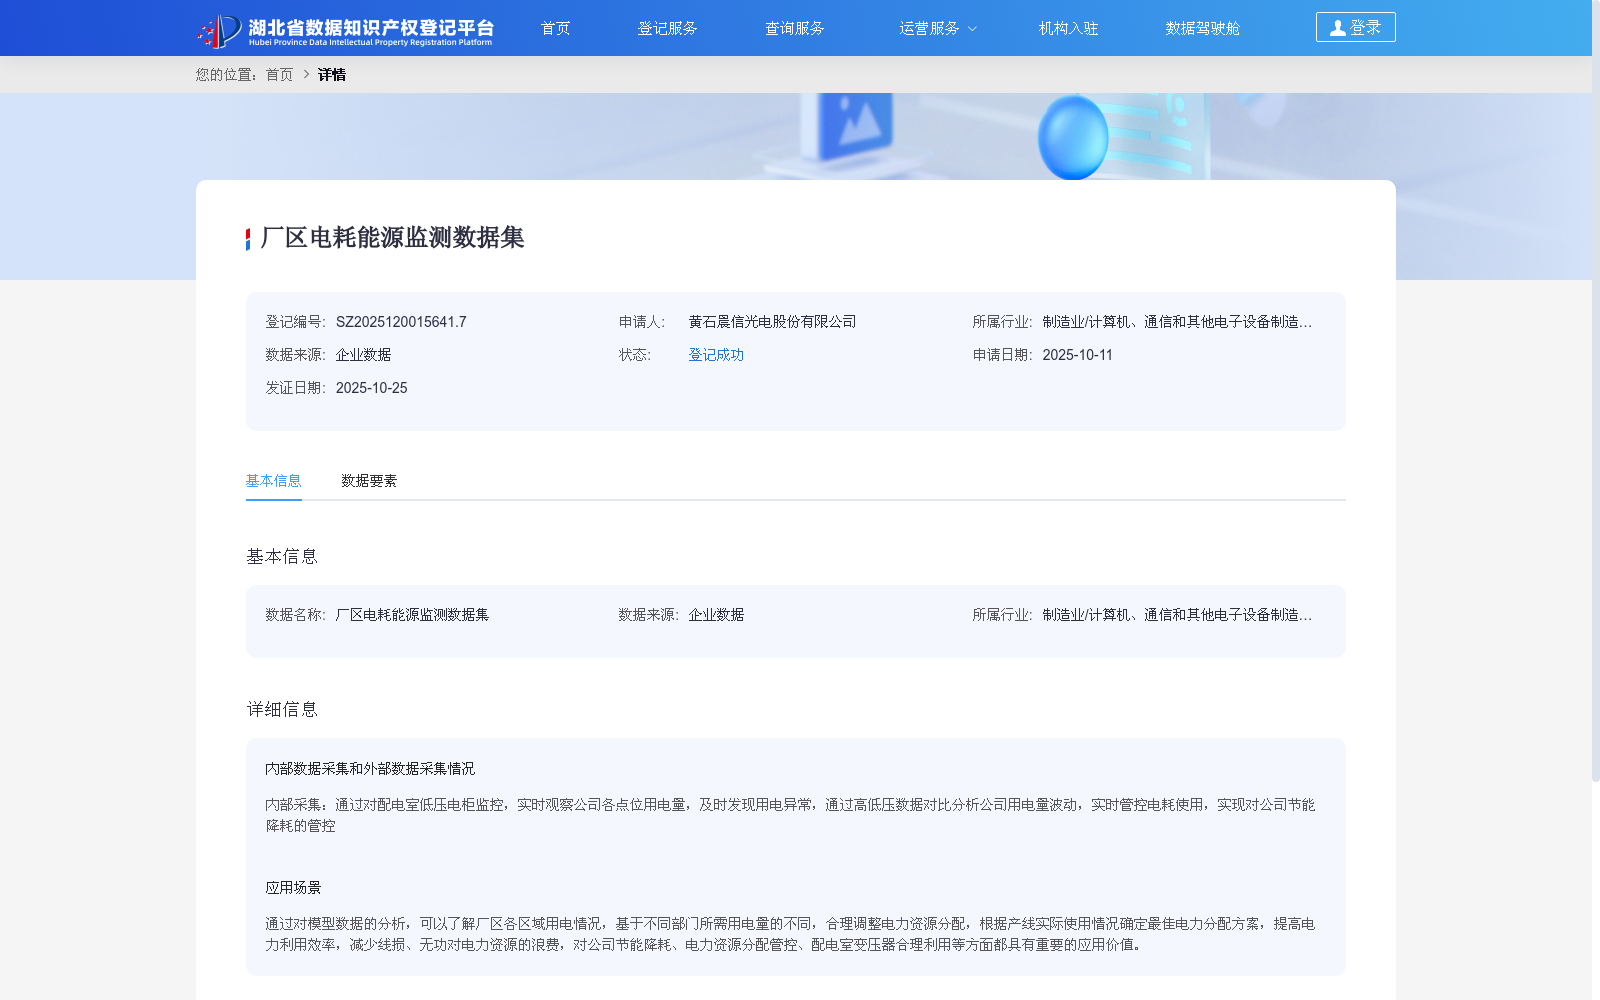Click the user icon in login button
The width and height of the screenshot is (1600, 1000).
click(1337, 28)
